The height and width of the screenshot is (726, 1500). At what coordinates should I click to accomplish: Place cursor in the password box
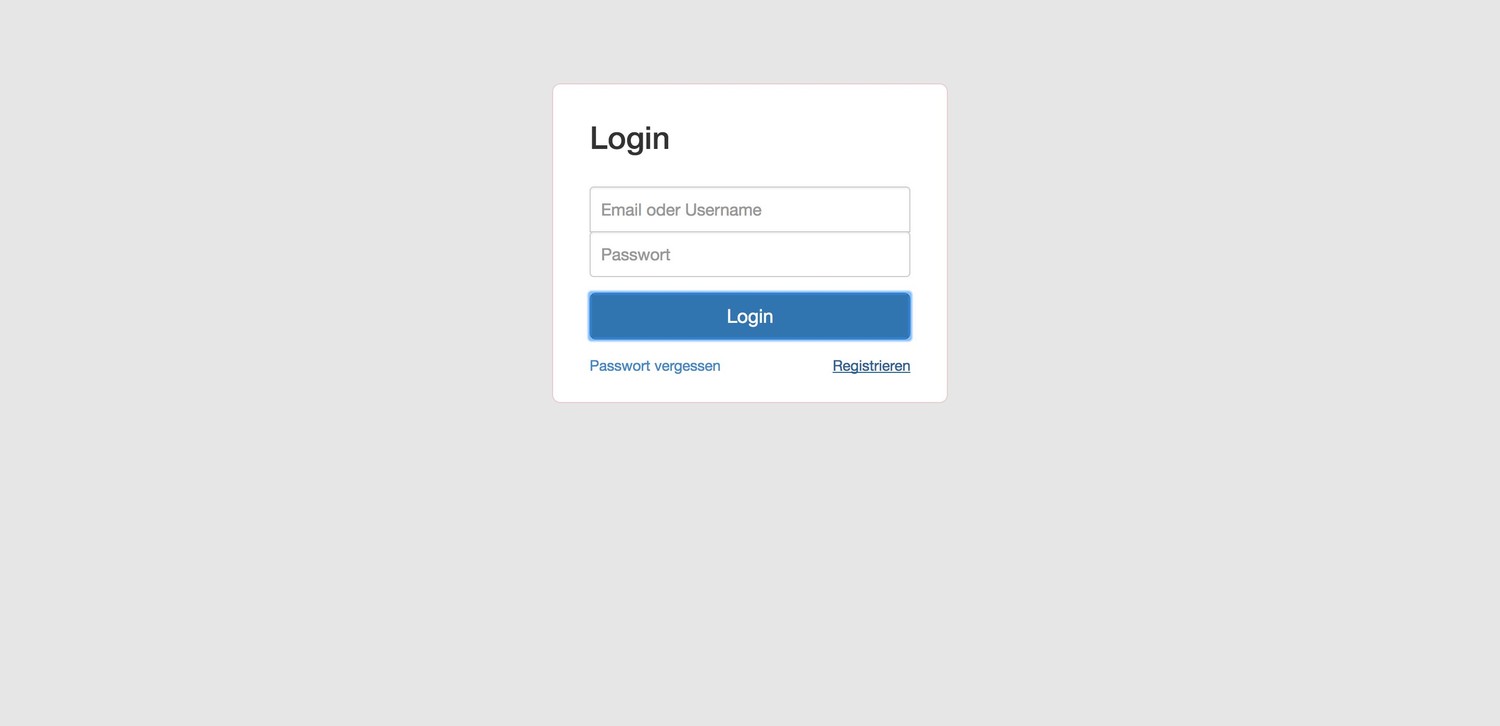click(750, 254)
